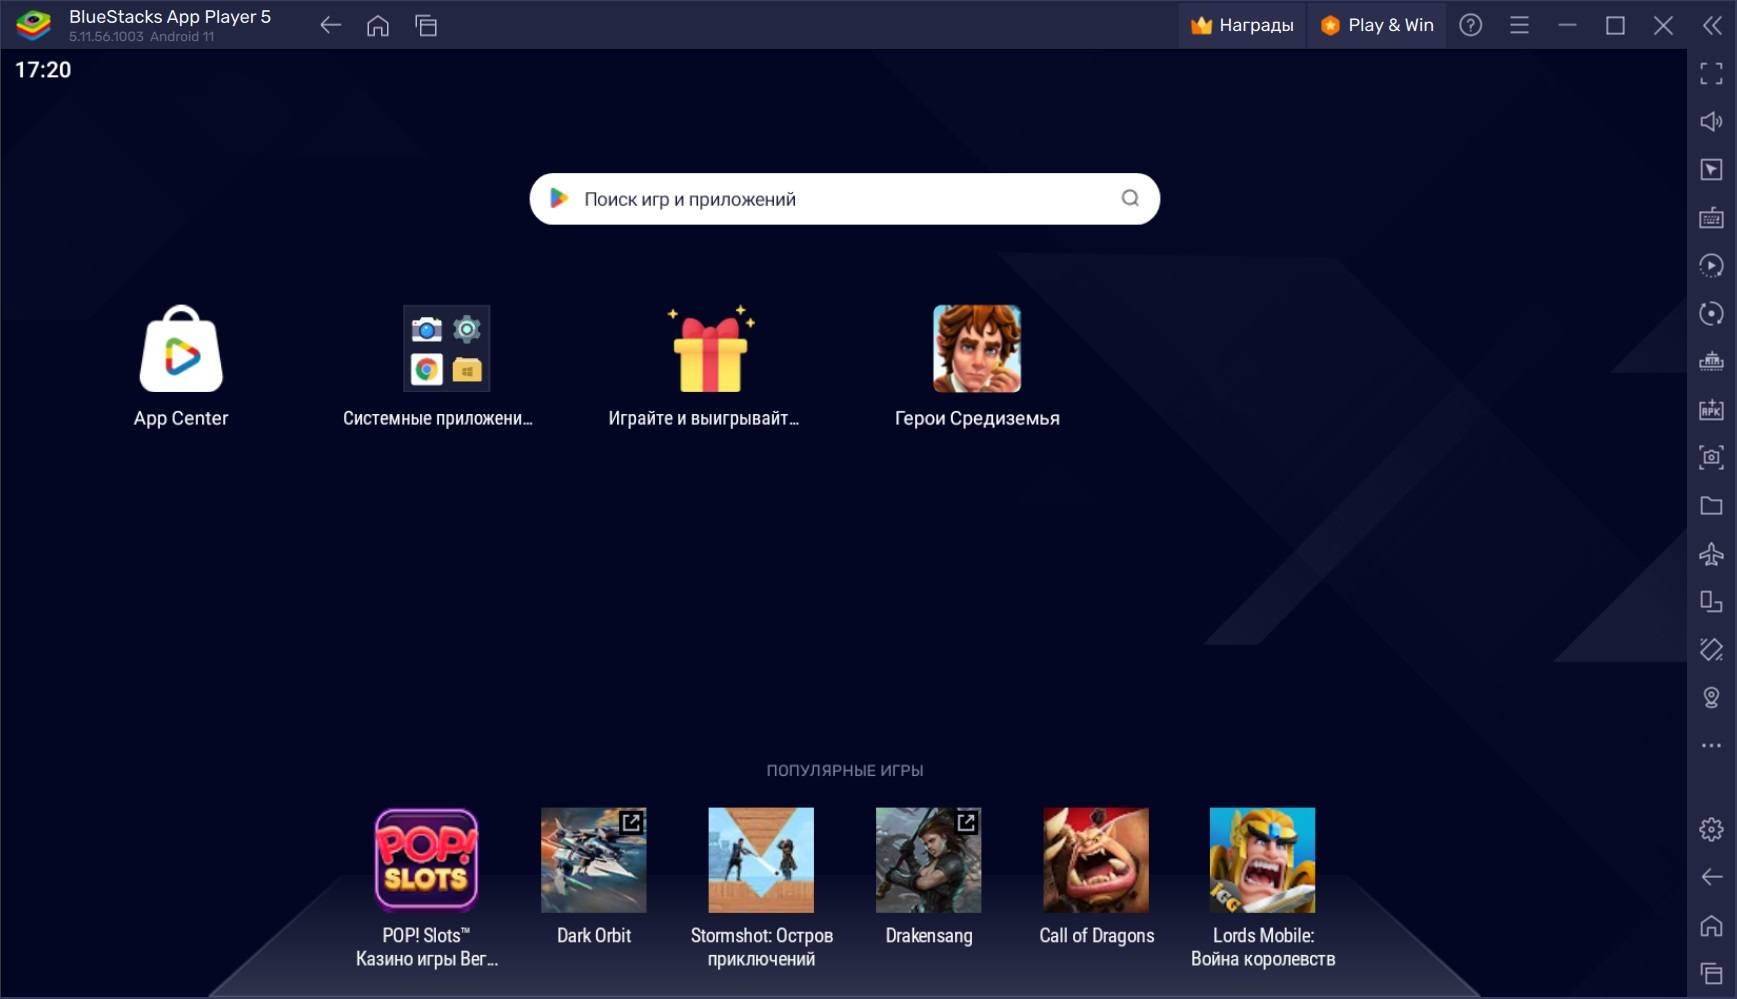This screenshot has height=999, width=1737.
Task: Click the Drakensang label
Action: tap(928, 935)
